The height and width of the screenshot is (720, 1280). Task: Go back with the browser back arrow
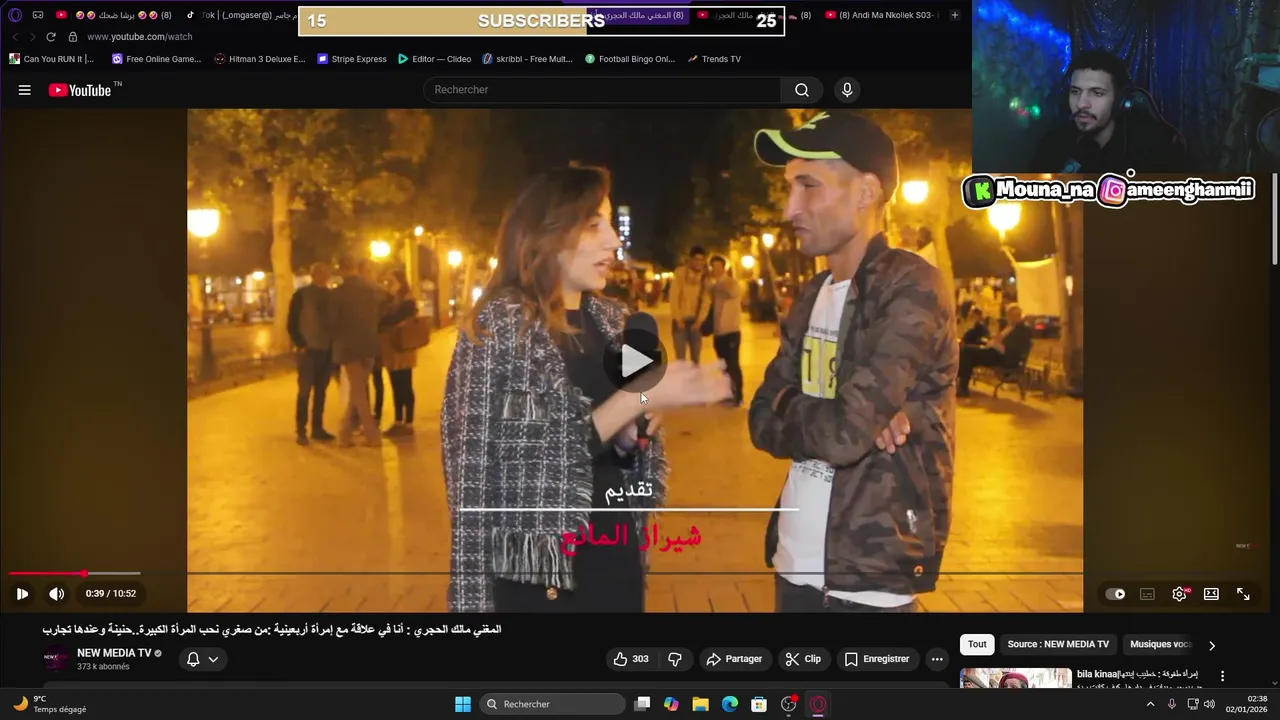click(15, 37)
